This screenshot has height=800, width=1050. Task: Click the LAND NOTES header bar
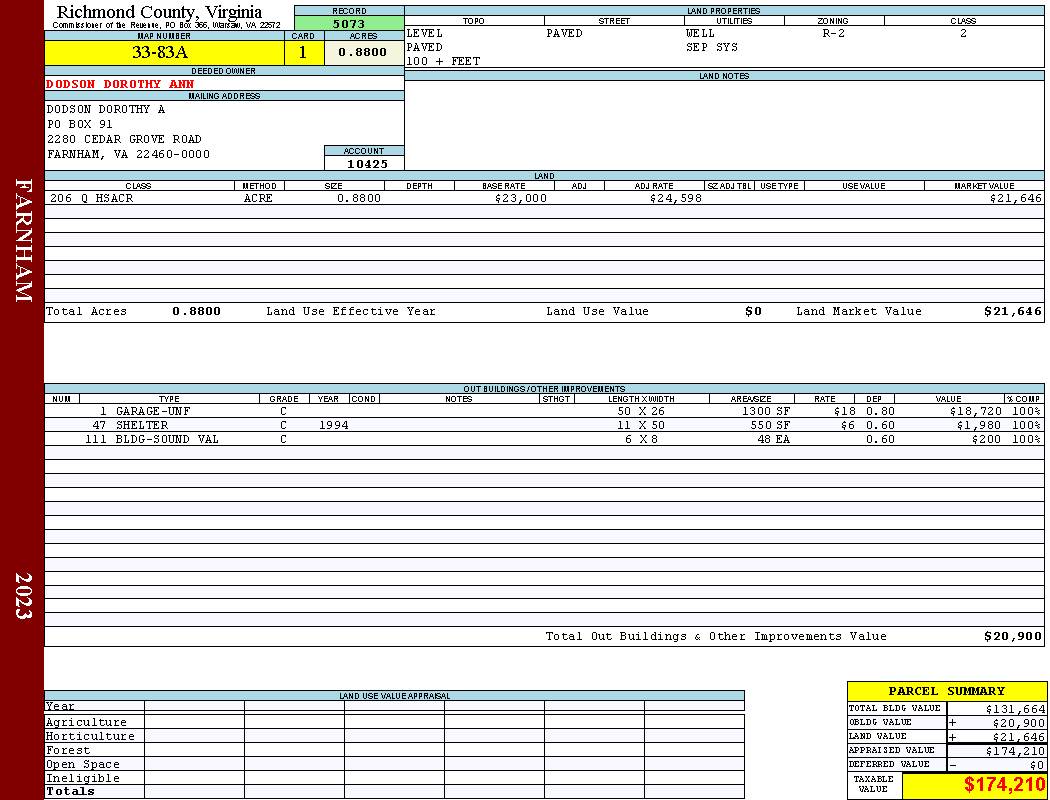[724, 76]
